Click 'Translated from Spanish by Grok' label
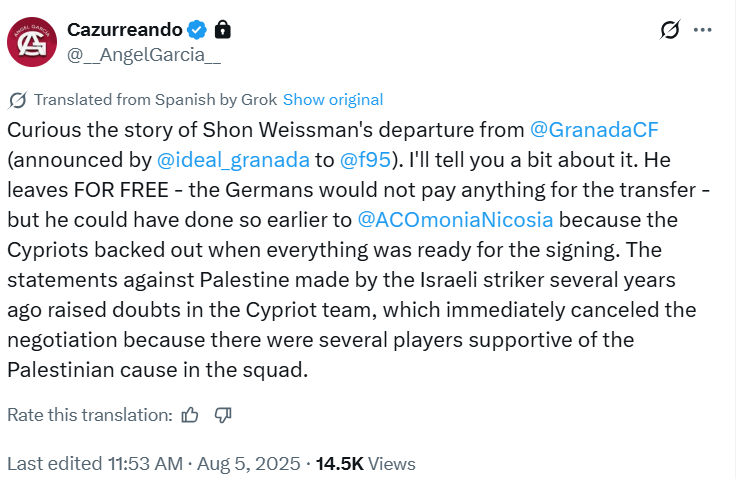The height and width of the screenshot is (479, 743). point(155,100)
